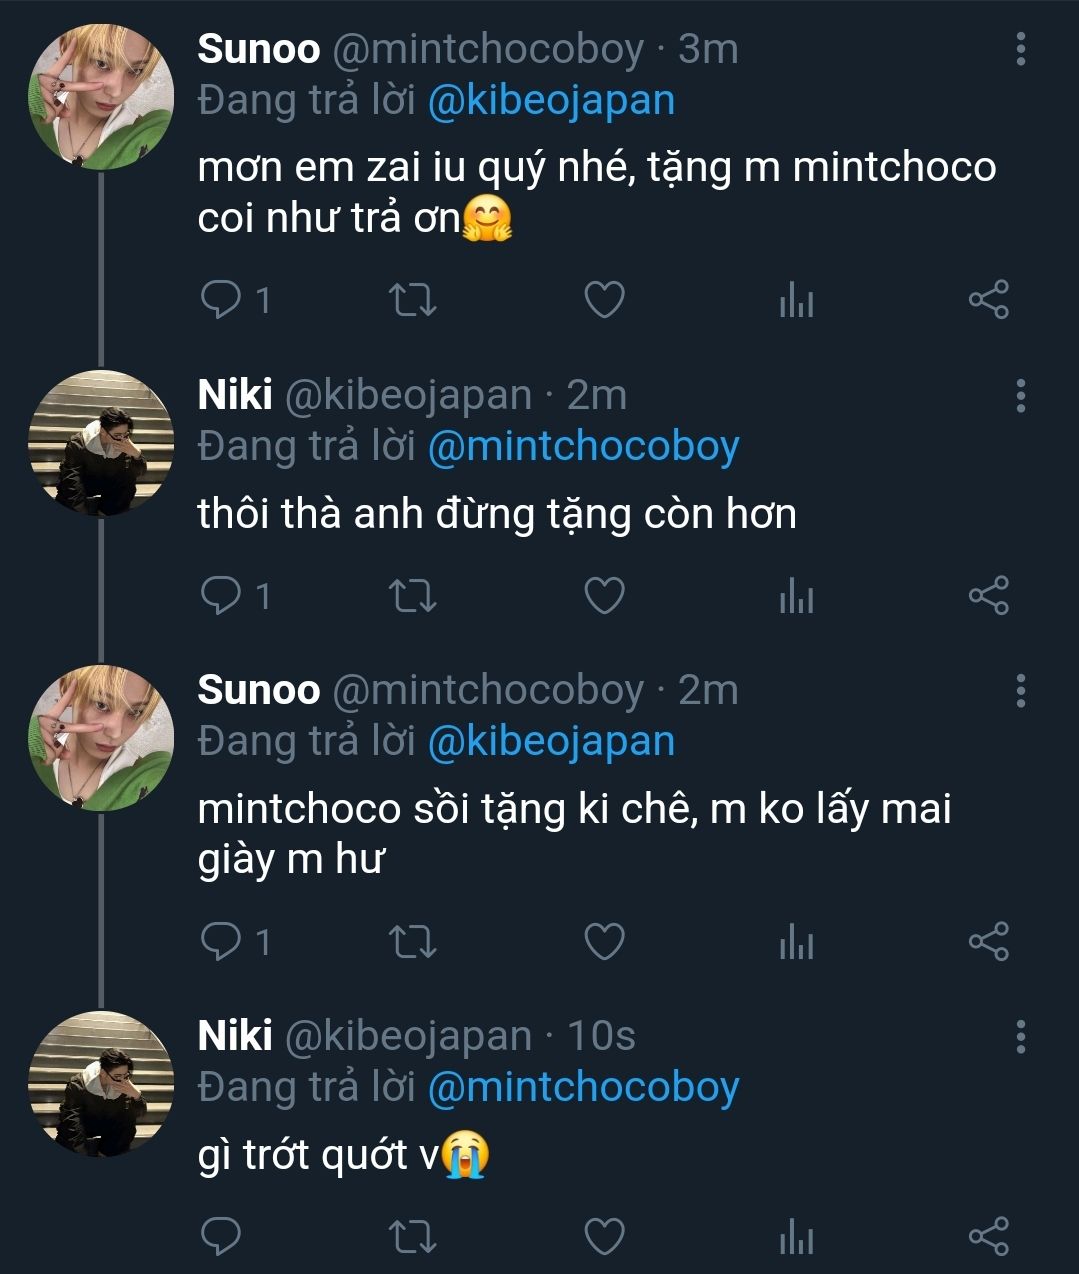Reply to Sunoo's "mintchoco sồi" tweet

(220, 941)
